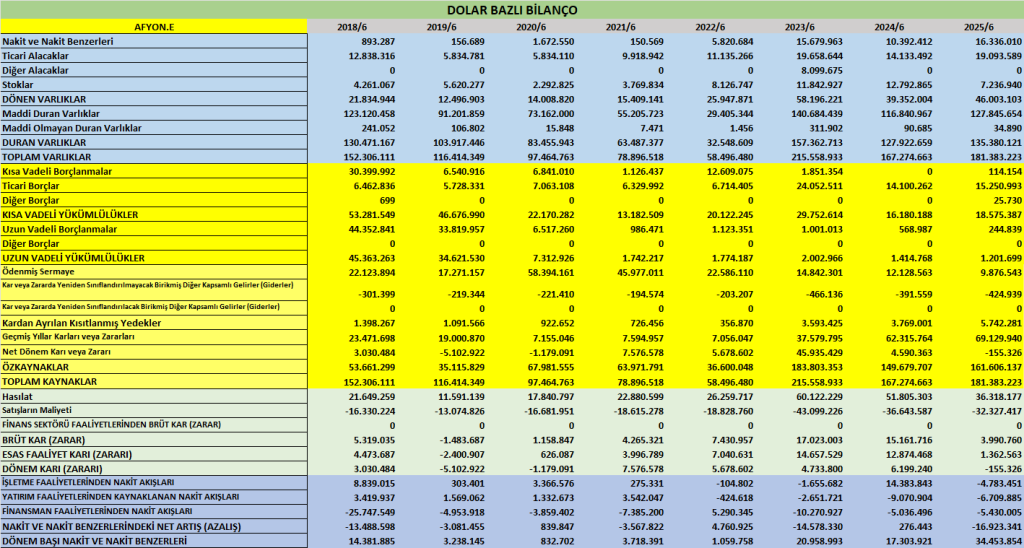The width and height of the screenshot is (1024, 548).
Task: Click the Maddi Duran Varlıklar row label
Action: pos(51,113)
